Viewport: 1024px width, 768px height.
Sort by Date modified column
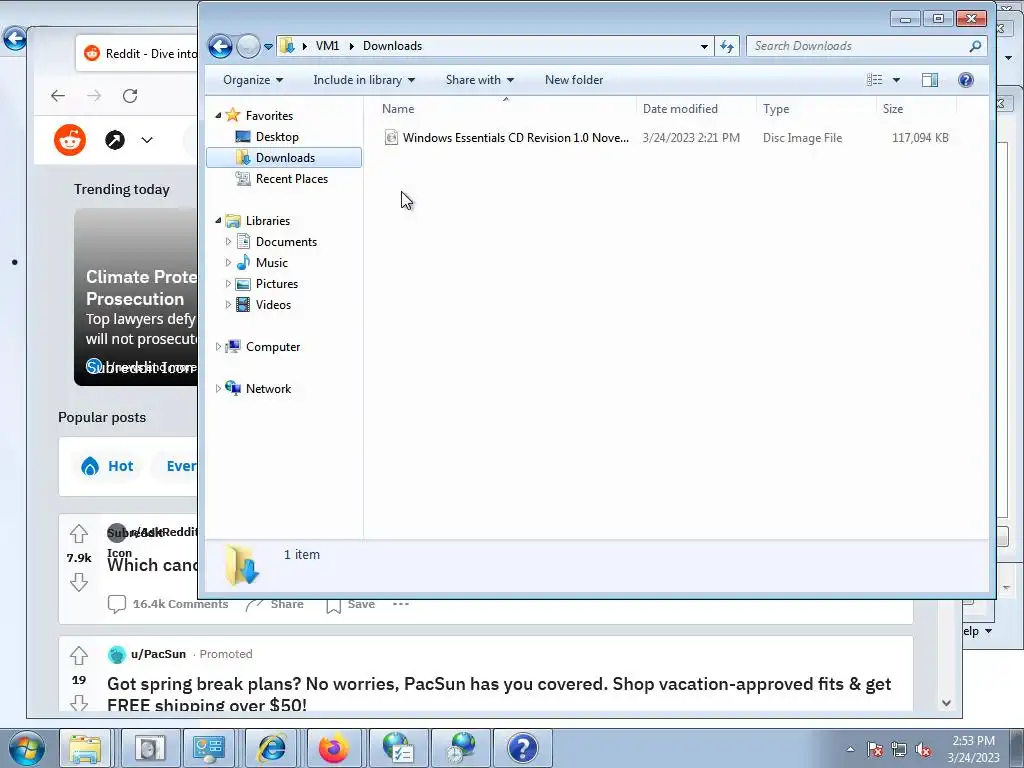tap(696, 109)
